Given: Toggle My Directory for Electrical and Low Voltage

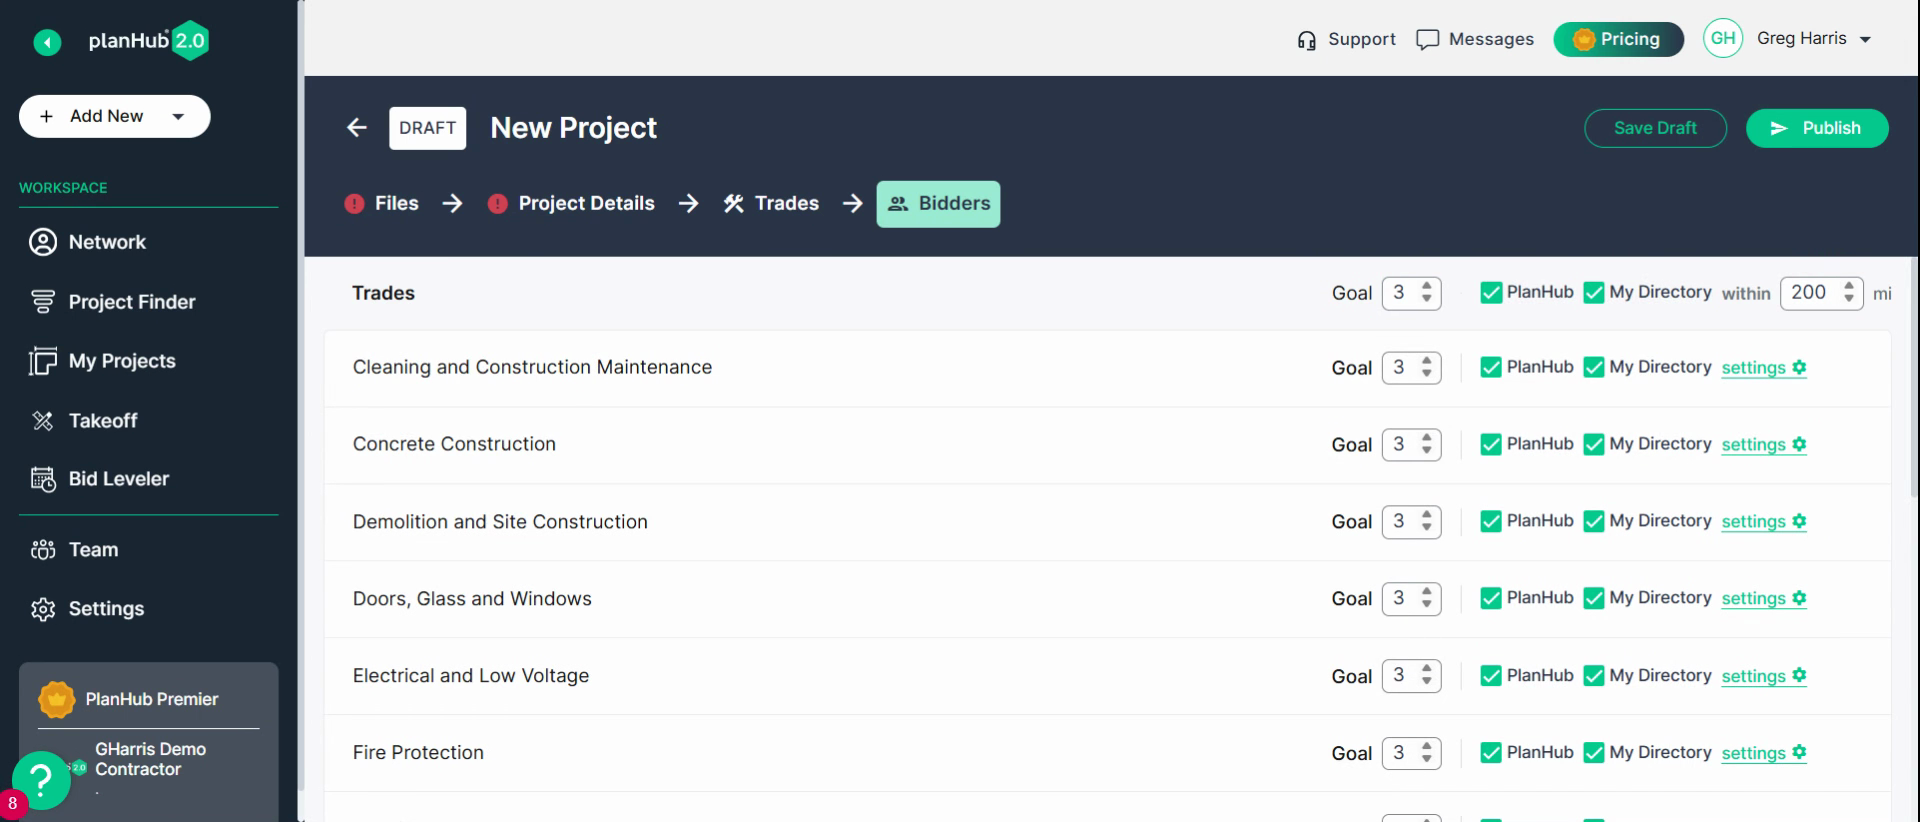Looking at the screenshot, I should (1594, 676).
